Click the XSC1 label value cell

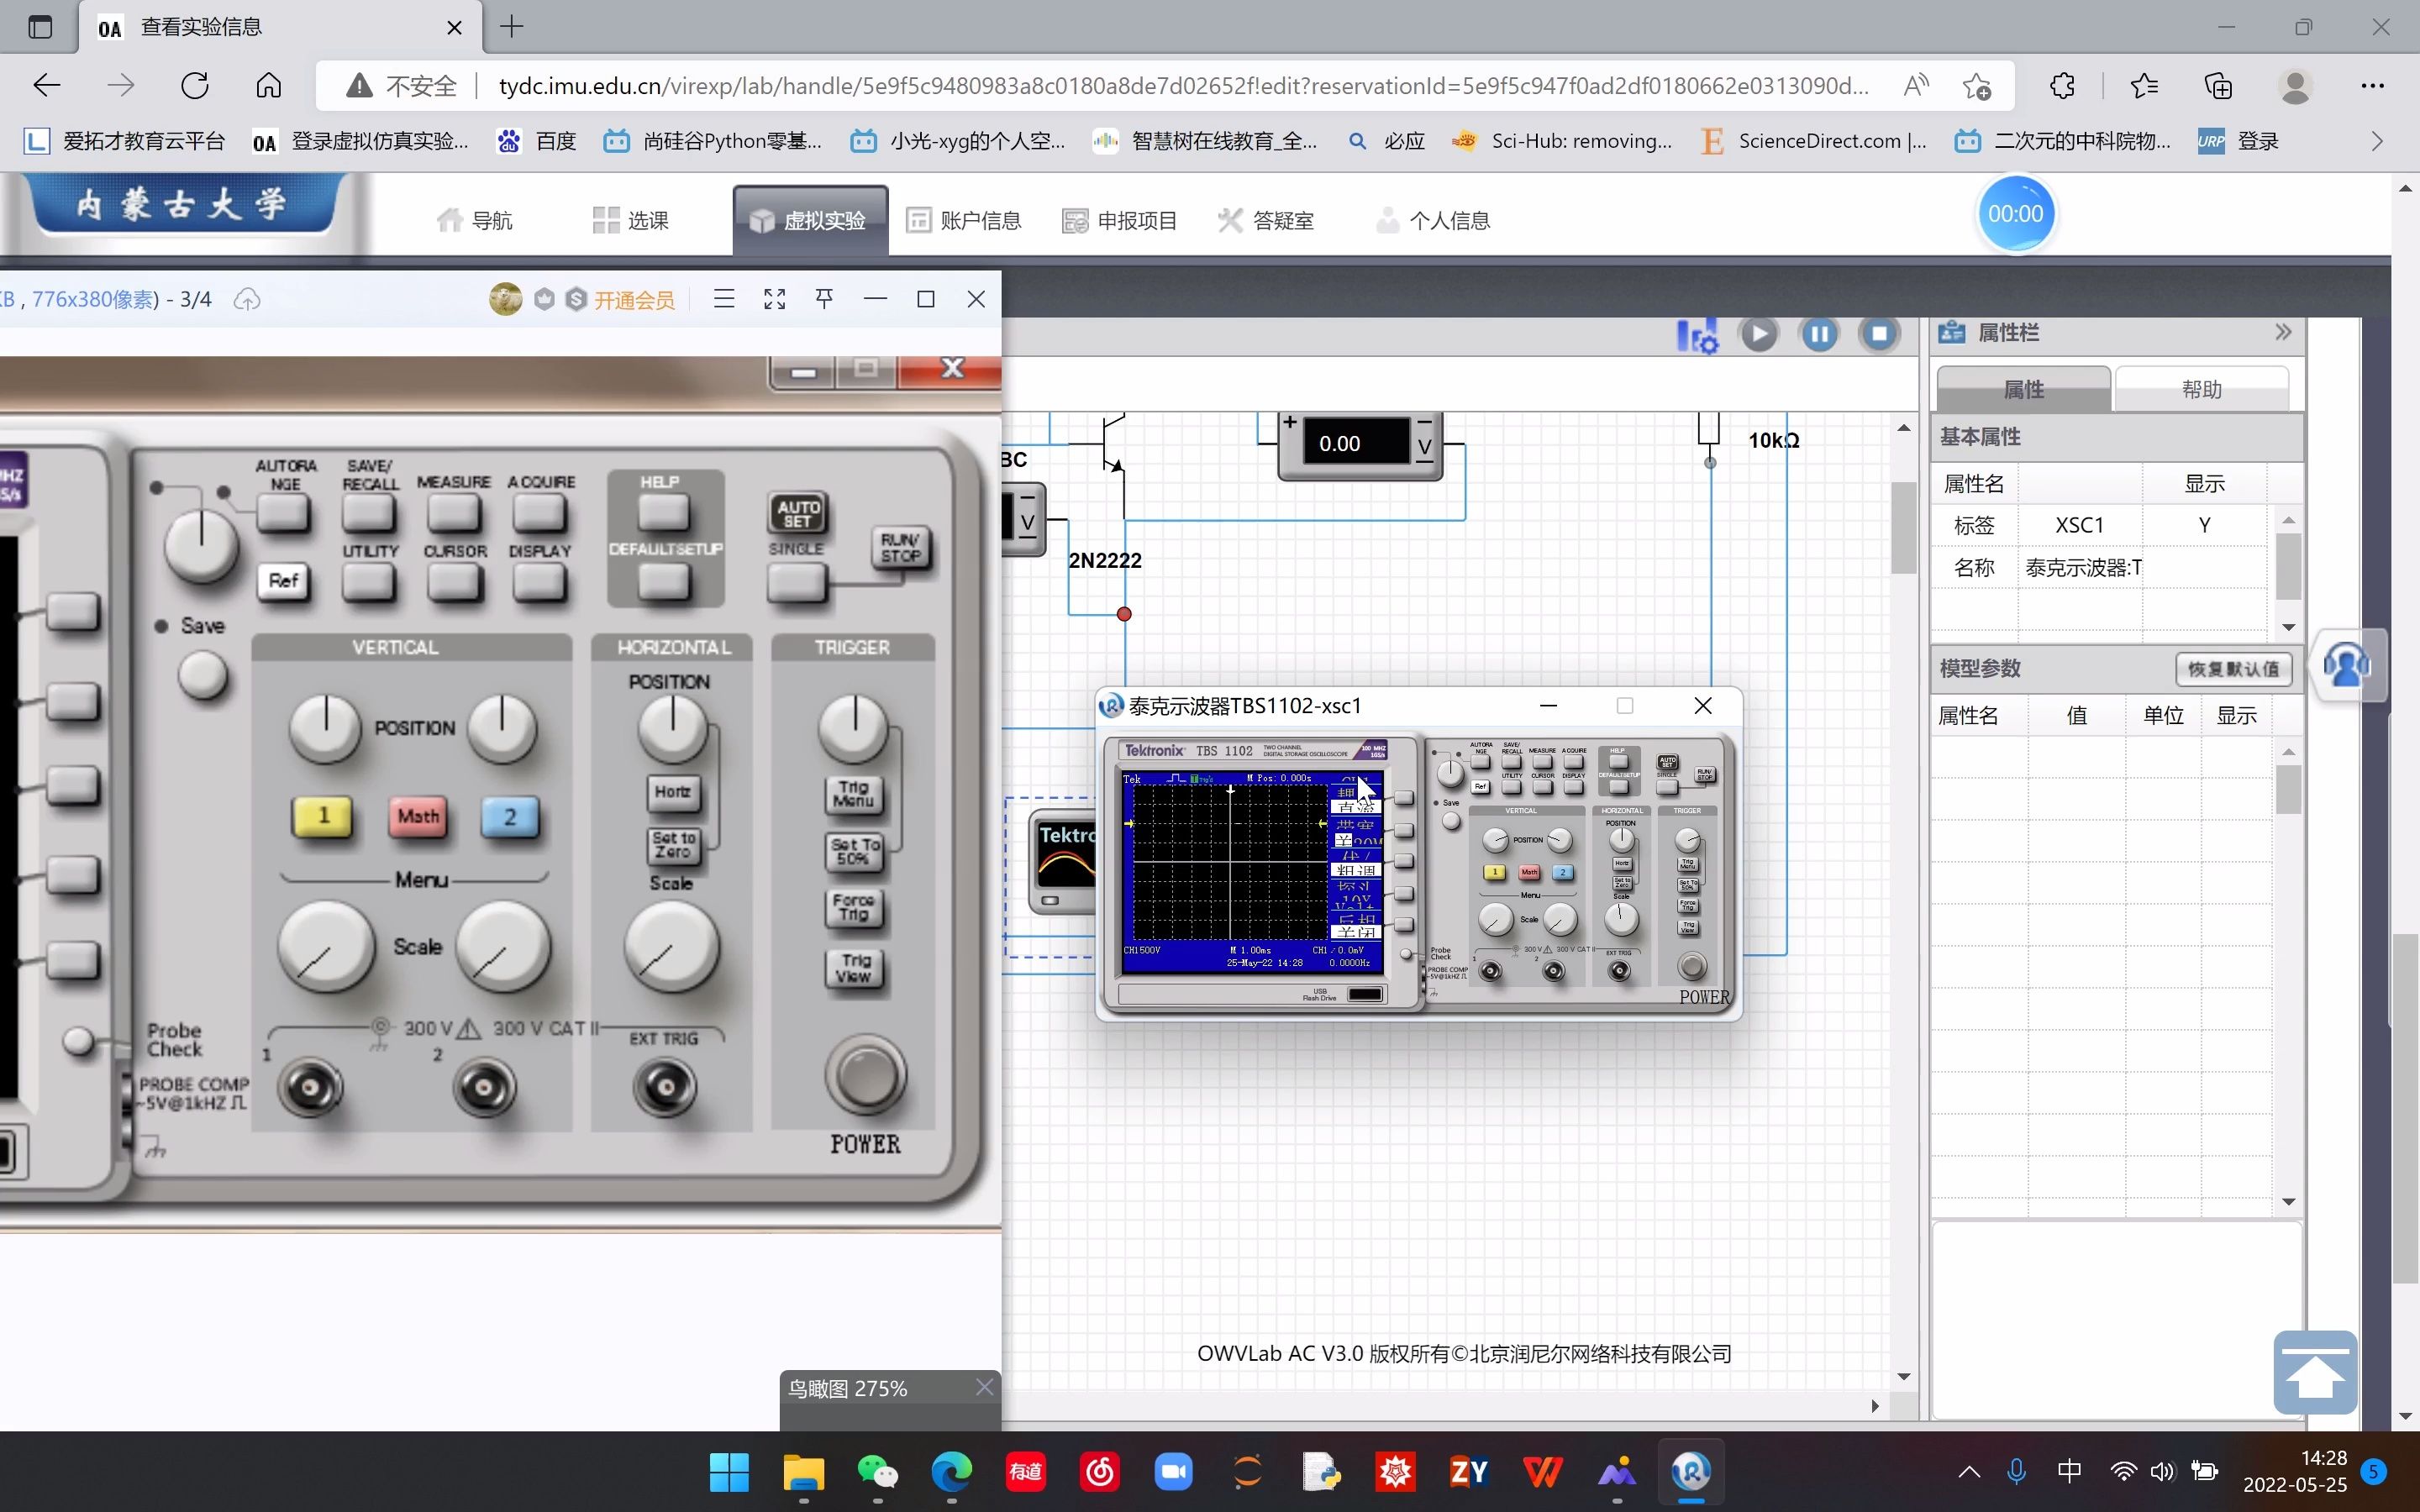[2079, 525]
